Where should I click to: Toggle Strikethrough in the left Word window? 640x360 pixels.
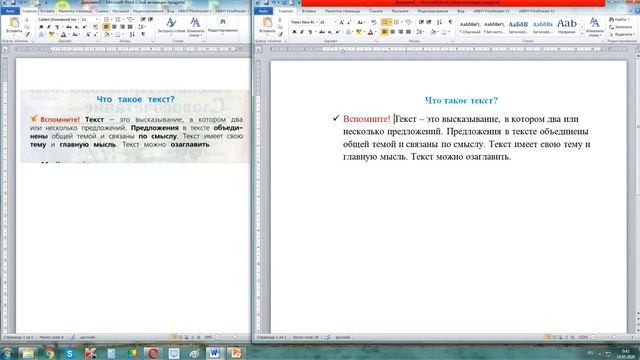point(68,27)
